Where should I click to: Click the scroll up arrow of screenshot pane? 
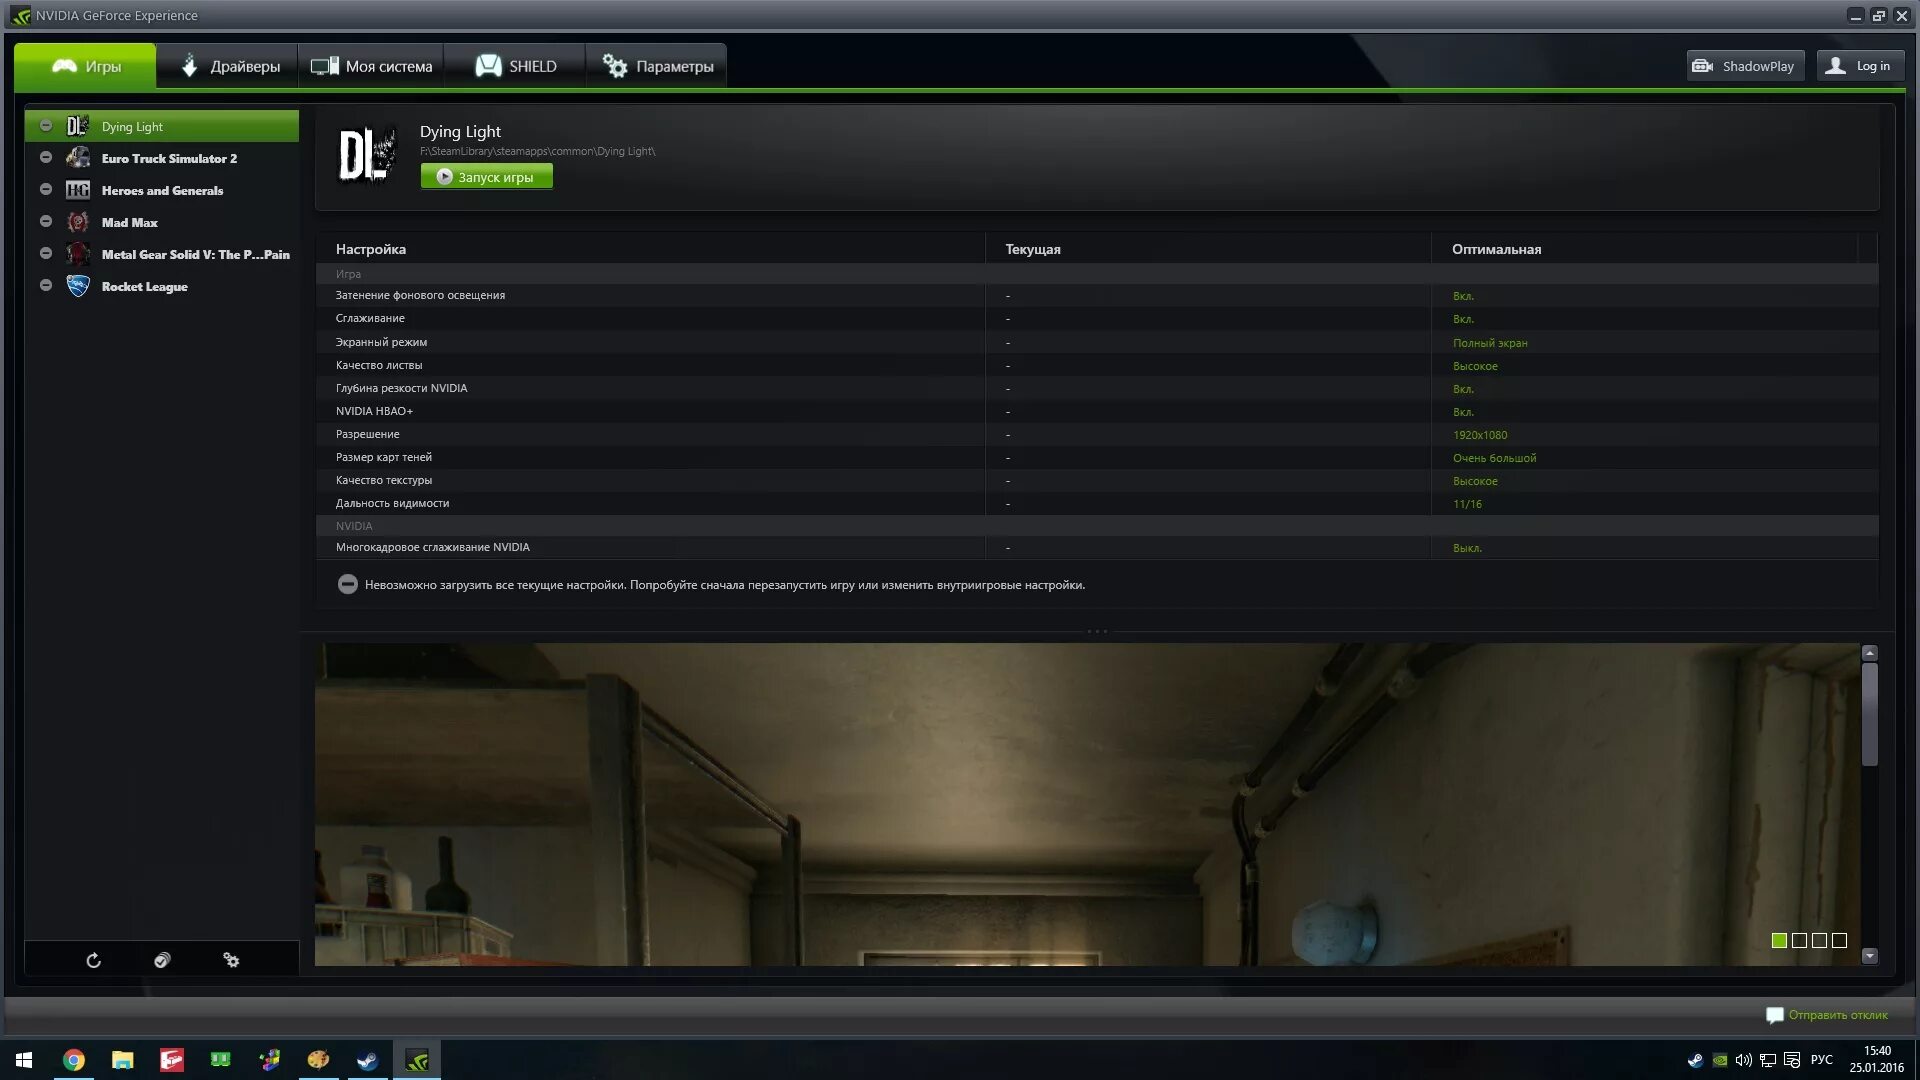click(x=1869, y=653)
